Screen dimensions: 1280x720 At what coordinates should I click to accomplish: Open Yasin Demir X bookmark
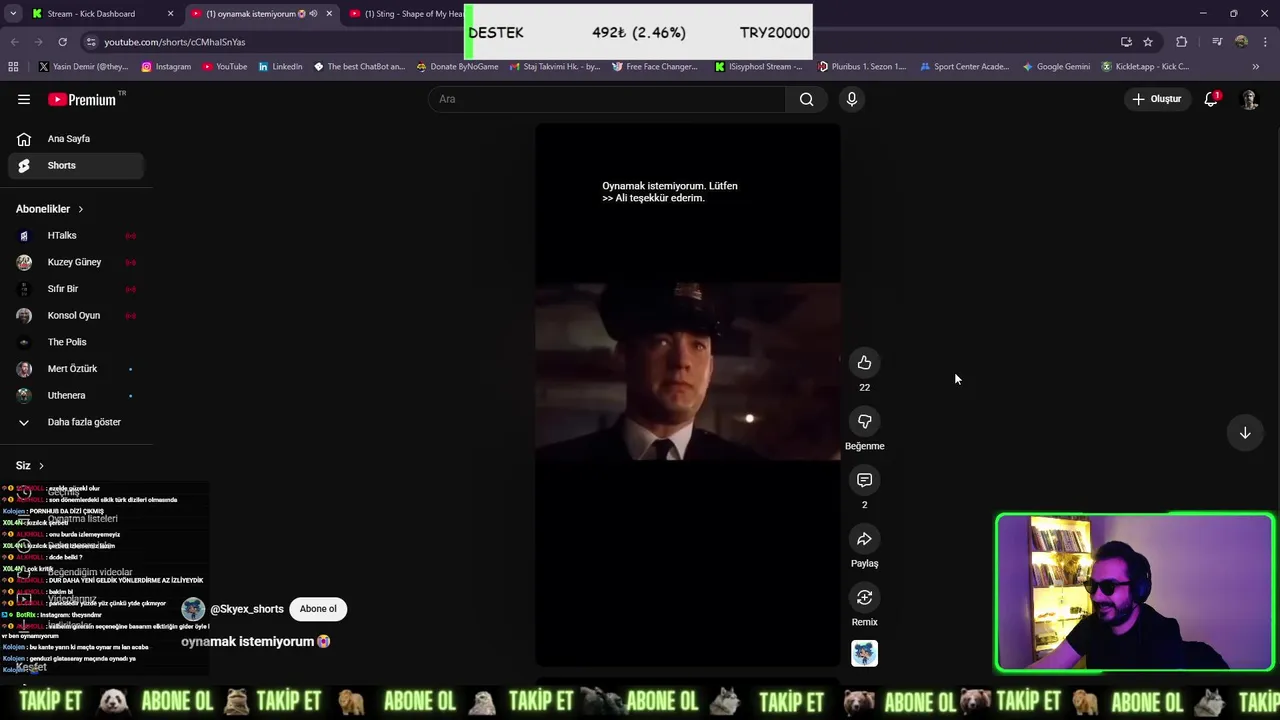(x=84, y=67)
